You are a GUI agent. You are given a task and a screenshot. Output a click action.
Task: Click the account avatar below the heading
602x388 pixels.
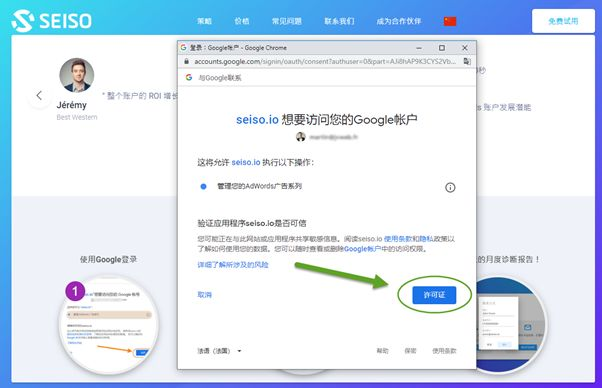[301, 137]
